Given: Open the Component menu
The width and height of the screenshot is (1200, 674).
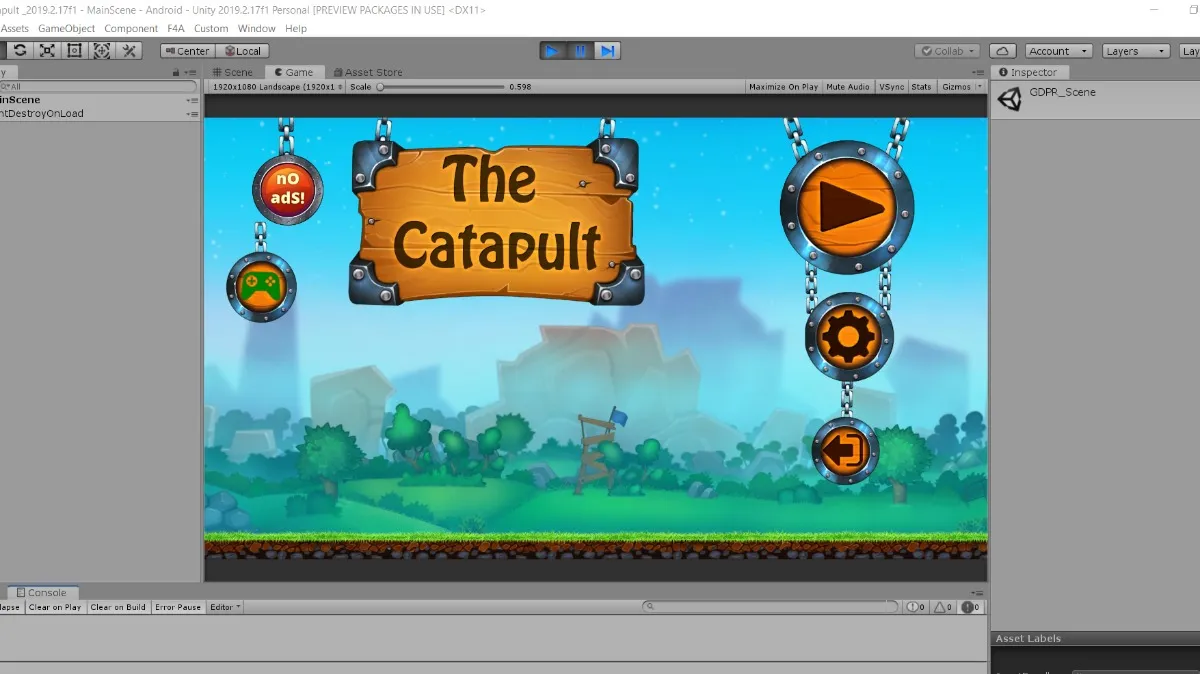Looking at the screenshot, I should tap(131, 29).
